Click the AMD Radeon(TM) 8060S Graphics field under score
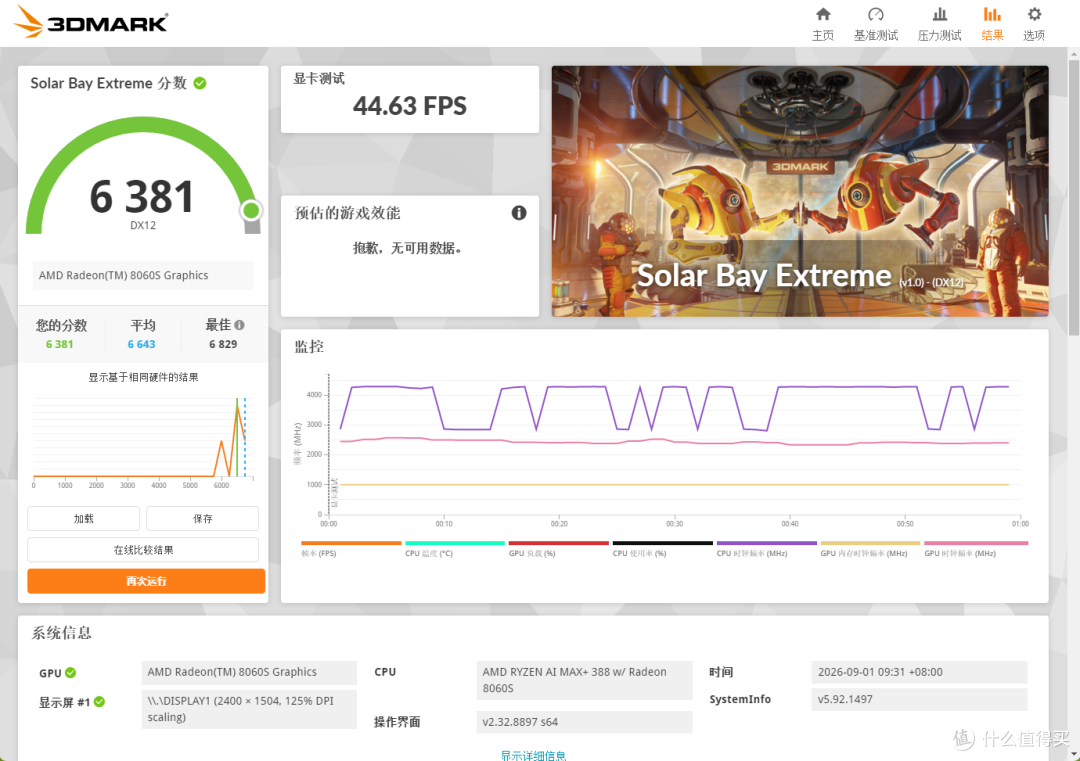1080x761 pixels. [143, 275]
